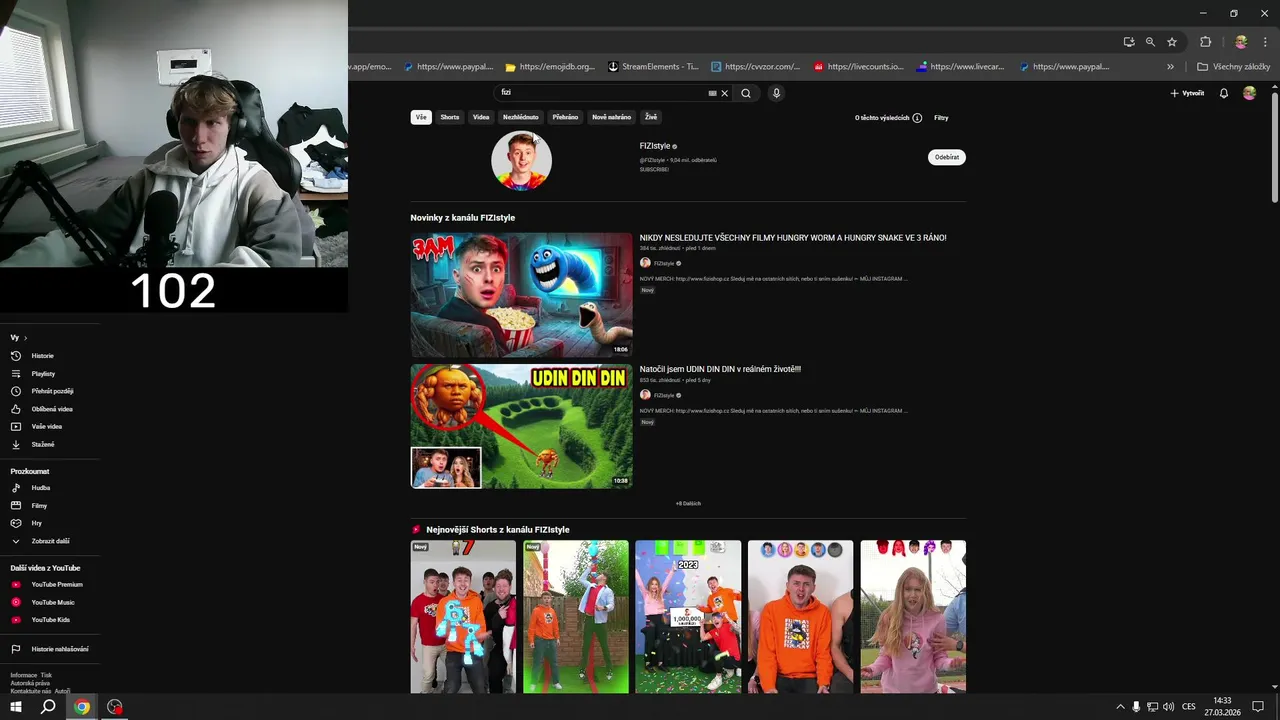Screen dimensions: 1280x720
Task: Open Chrome three-dot menu
Action: tap(1263, 42)
